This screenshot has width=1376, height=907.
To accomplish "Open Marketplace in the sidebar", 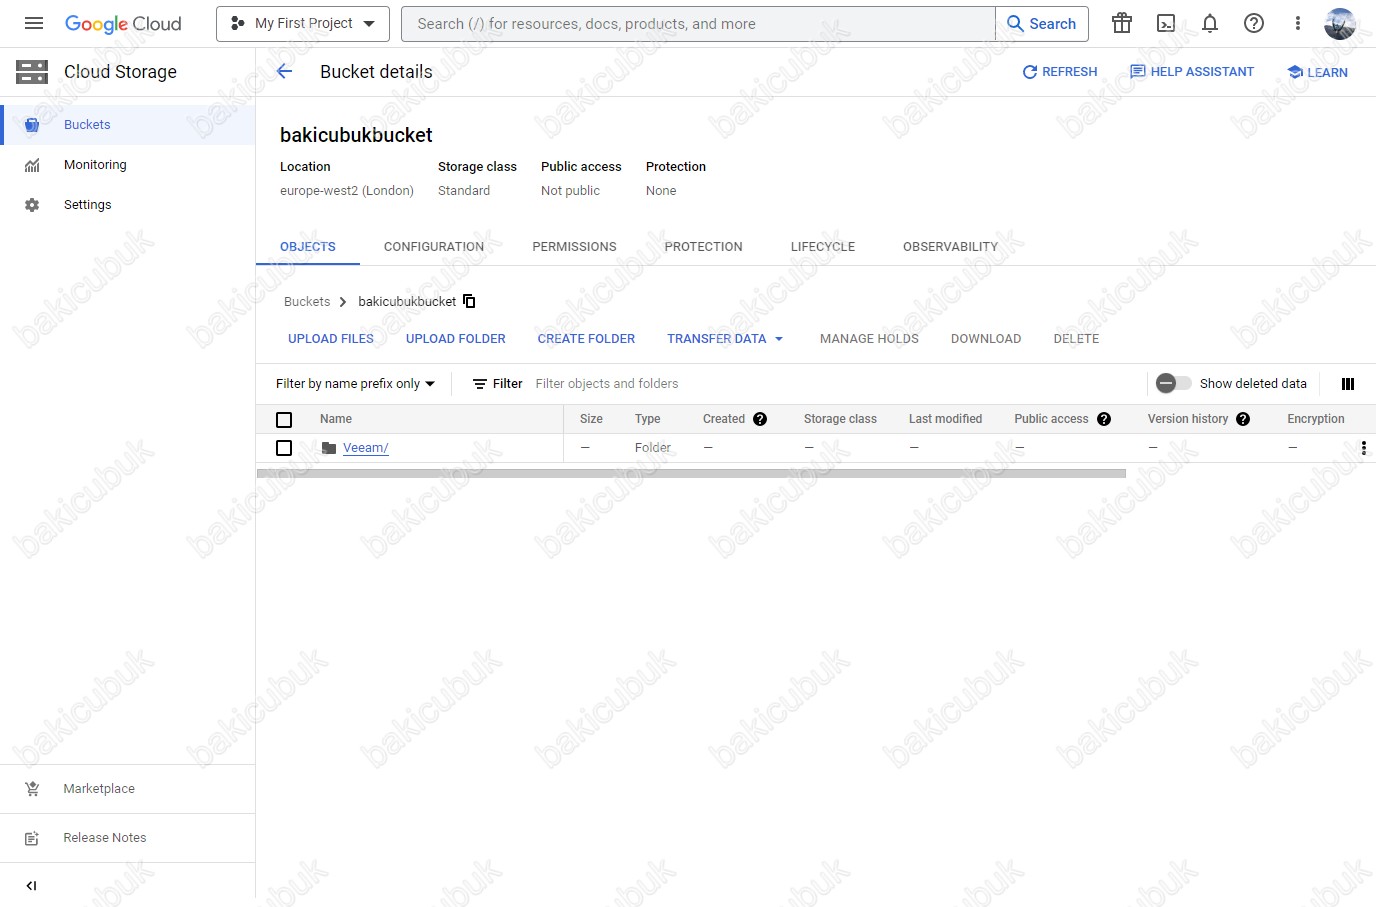I will click(x=127, y=789).
